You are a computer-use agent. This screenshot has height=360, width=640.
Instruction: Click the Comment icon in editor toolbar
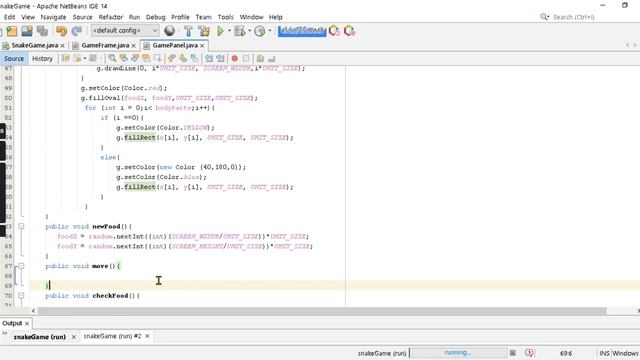point(260,59)
